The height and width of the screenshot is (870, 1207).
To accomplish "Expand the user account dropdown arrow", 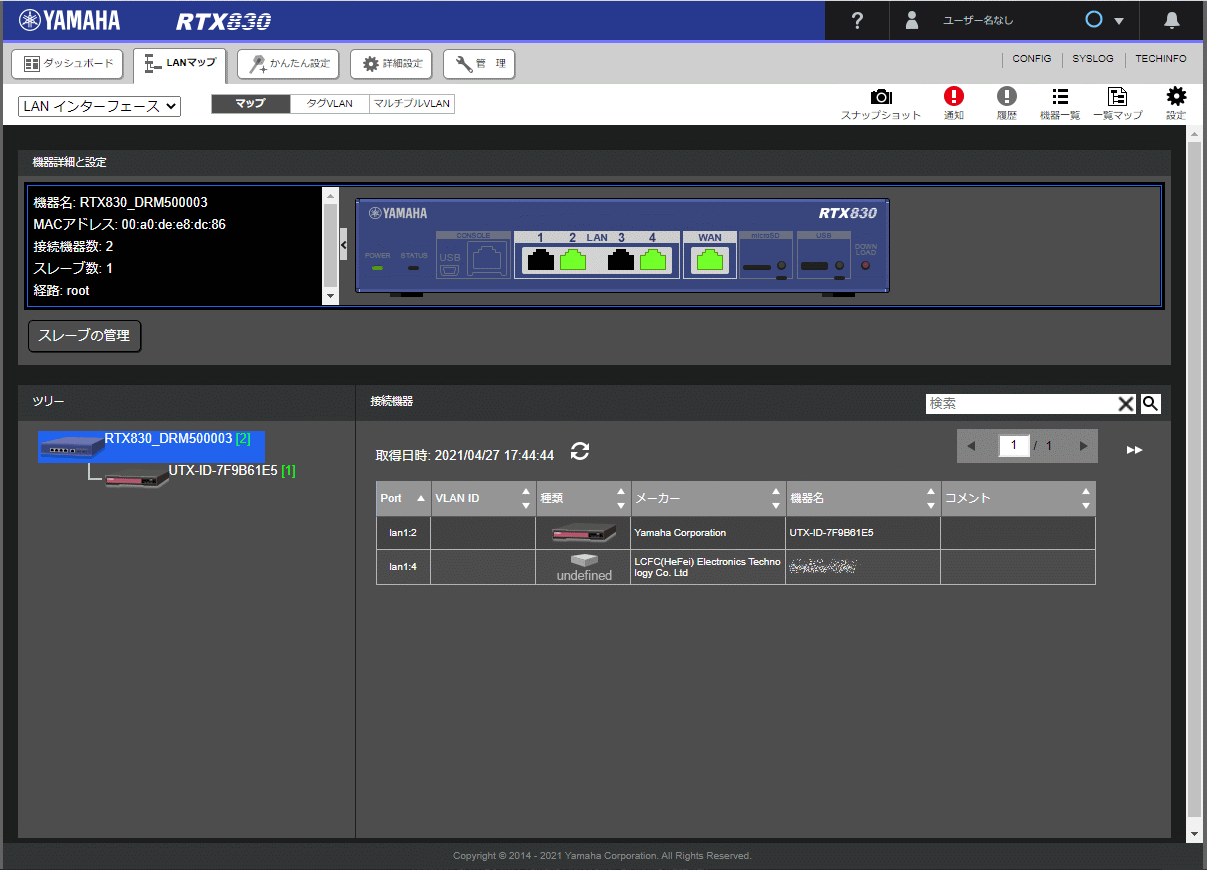I will coord(1119,21).
